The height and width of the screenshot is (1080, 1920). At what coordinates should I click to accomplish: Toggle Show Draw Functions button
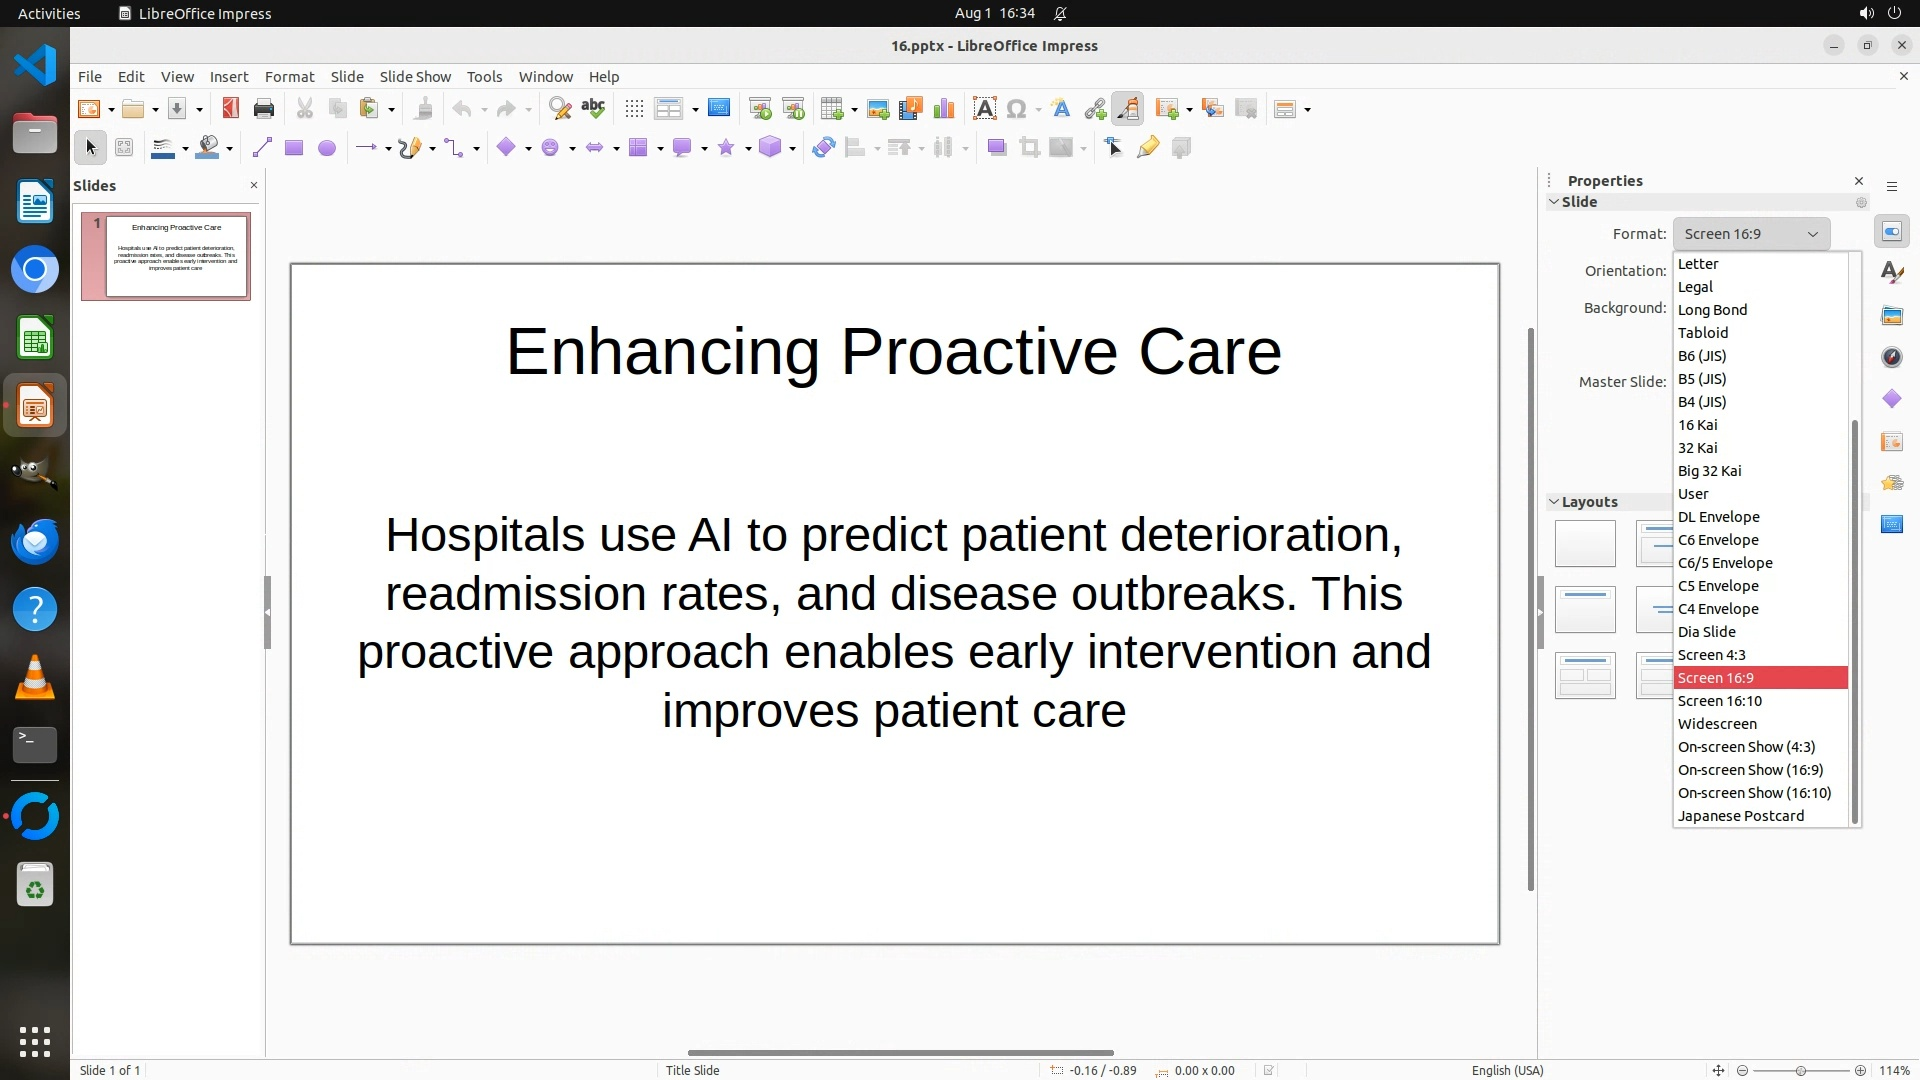point(1128,109)
